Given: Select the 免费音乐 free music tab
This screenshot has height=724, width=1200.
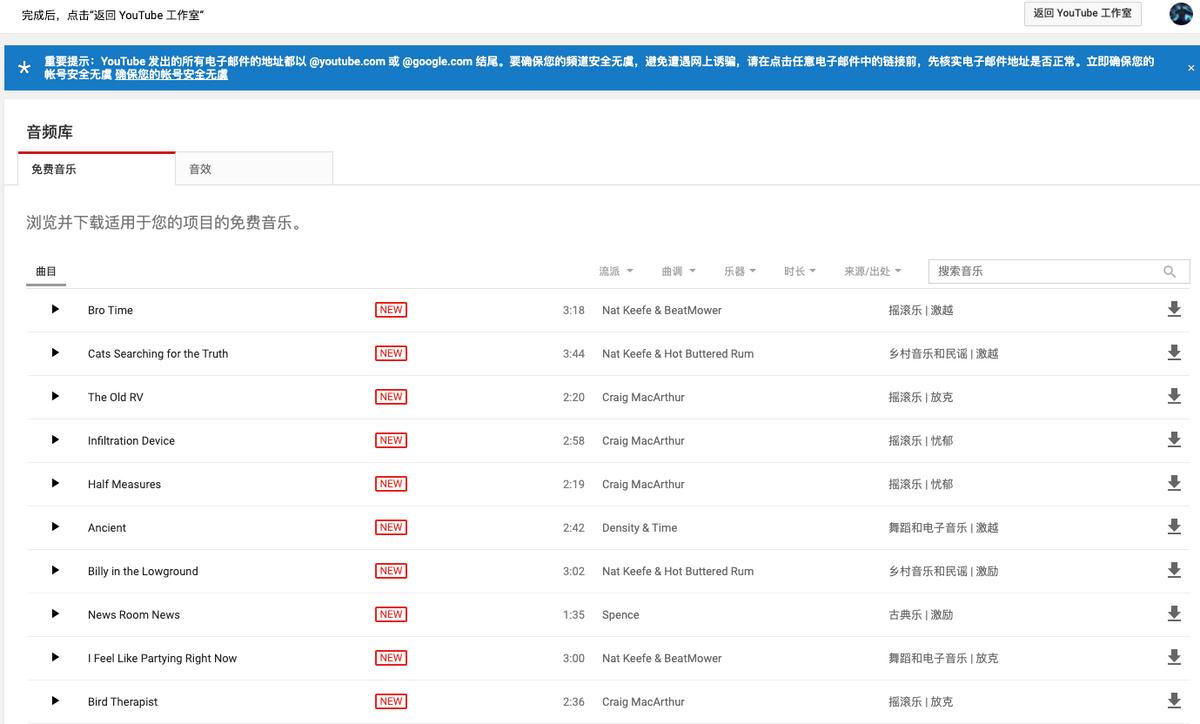Looking at the screenshot, I should (97, 169).
